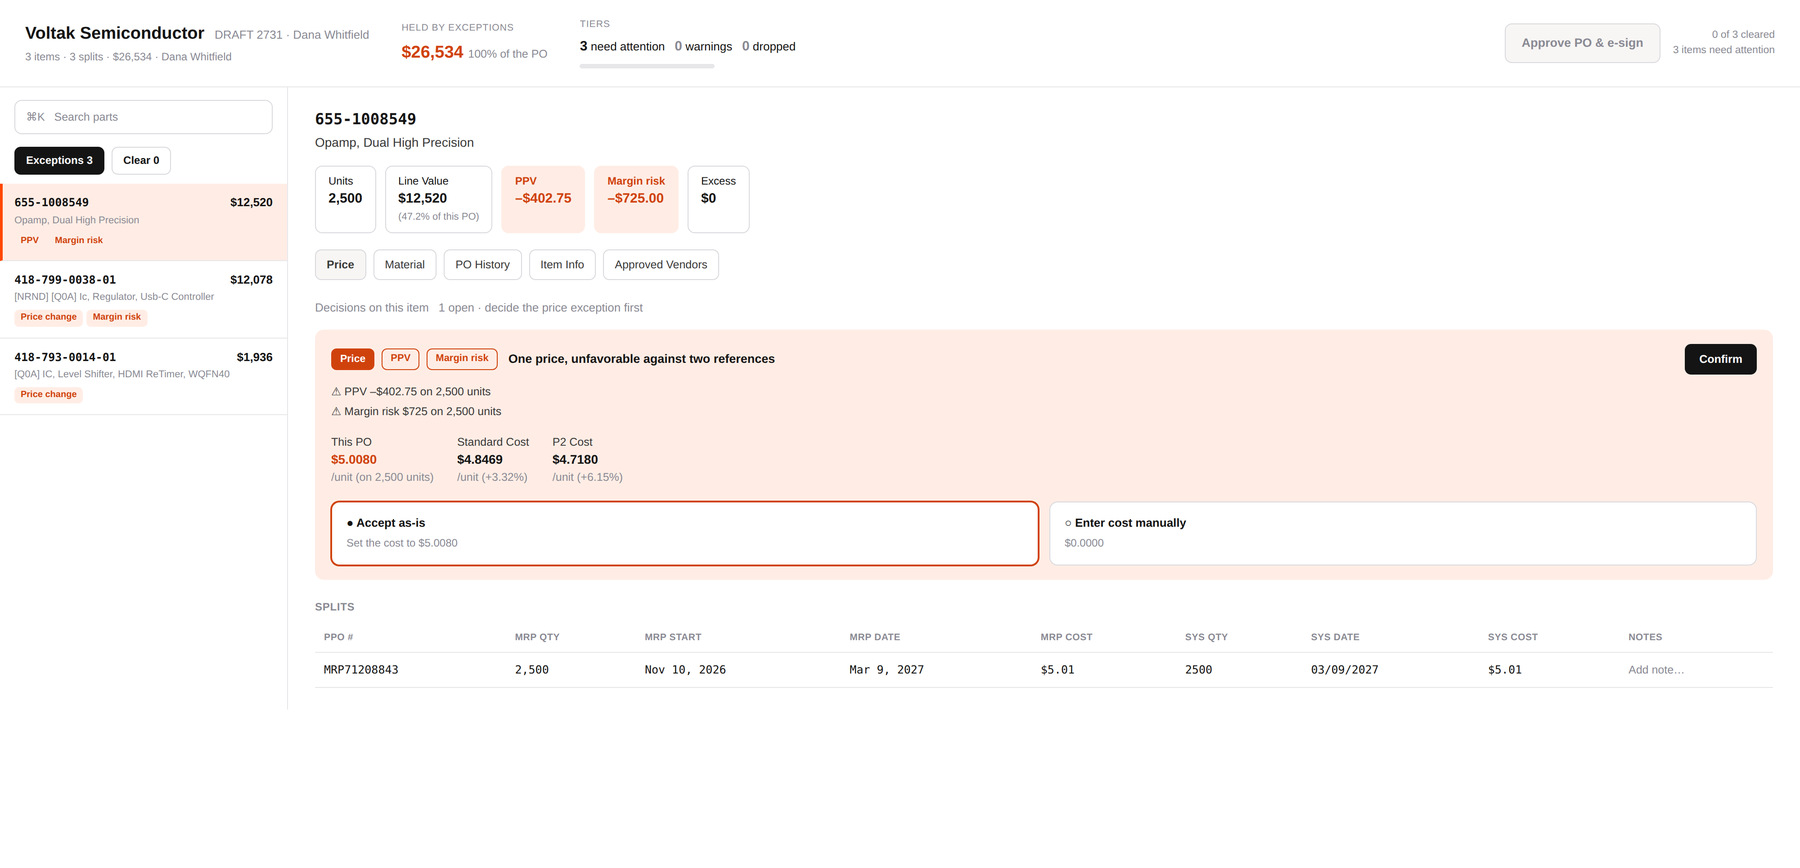The height and width of the screenshot is (868, 1800).
Task: Click the Standard Cost value $4.8469
Action: (x=480, y=460)
